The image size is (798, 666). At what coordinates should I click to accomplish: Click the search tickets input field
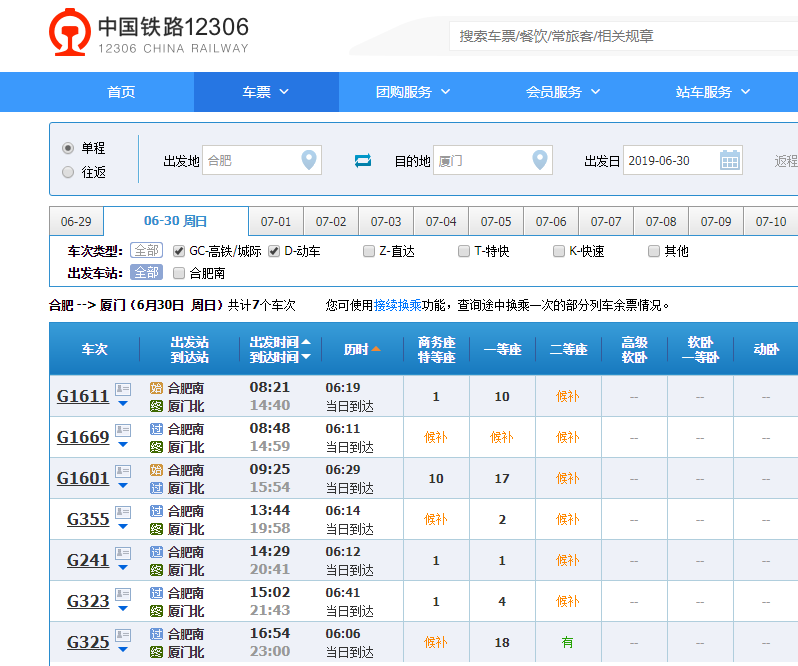[x=623, y=36]
